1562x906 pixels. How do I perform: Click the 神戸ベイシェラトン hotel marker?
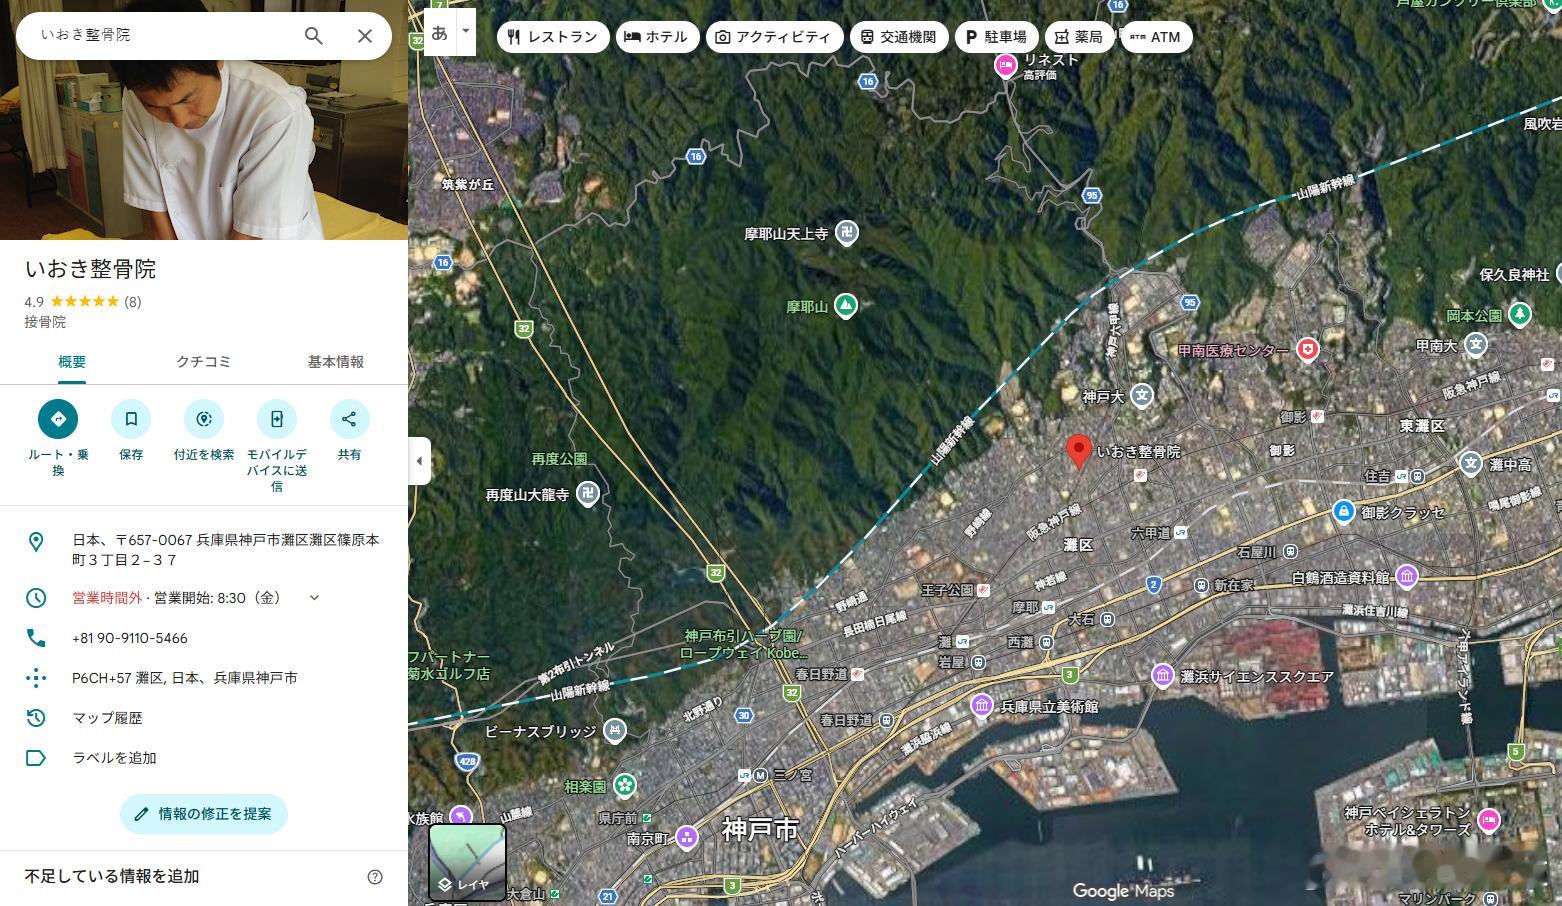[x=1489, y=820]
